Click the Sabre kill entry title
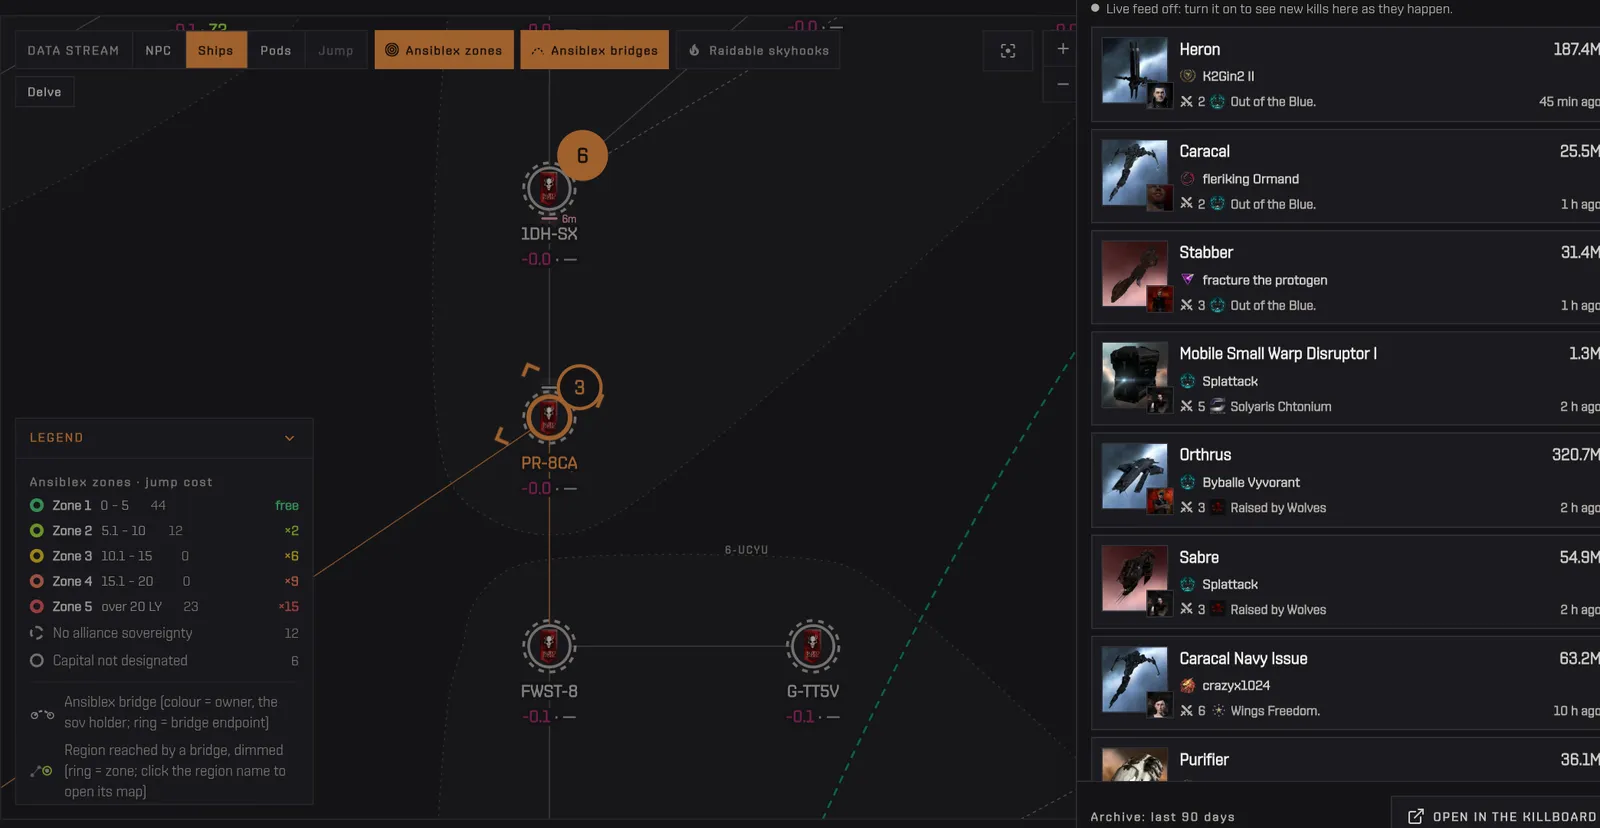This screenshot has width=1600, height=828. pyautogui.click(x=1199, y=558)
